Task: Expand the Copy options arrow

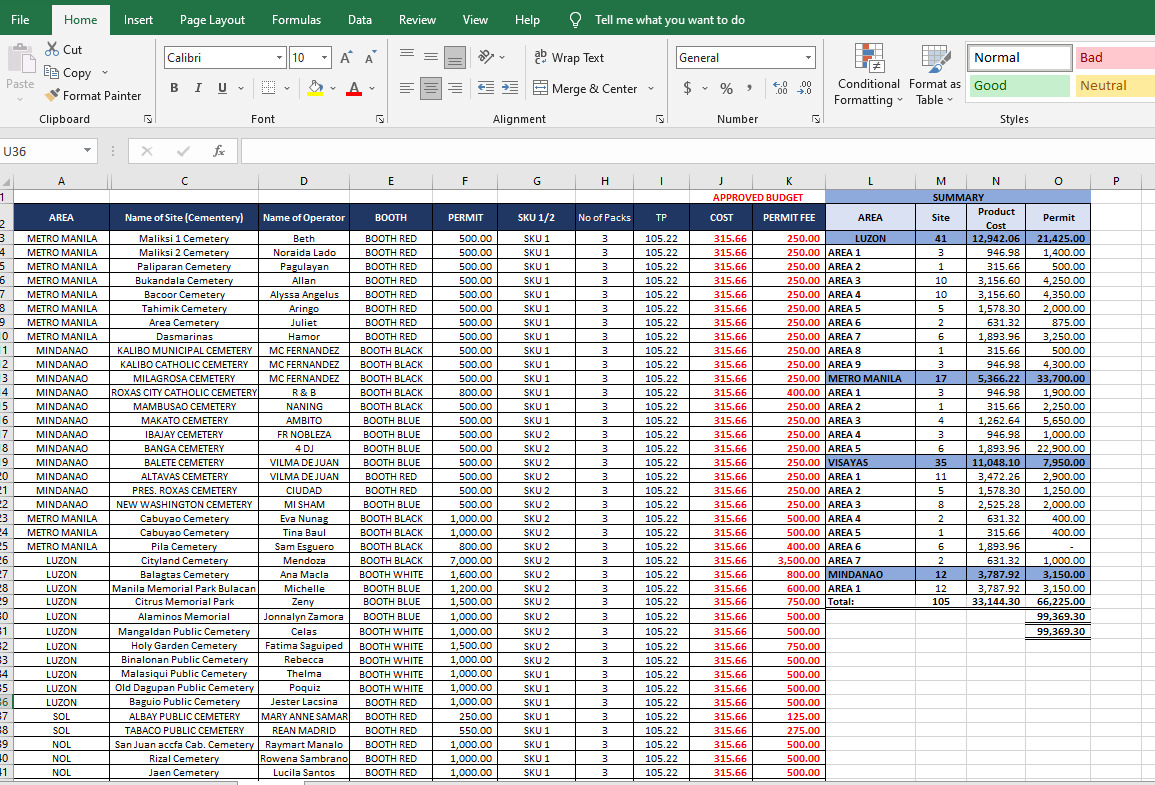Action: (105, 72)
